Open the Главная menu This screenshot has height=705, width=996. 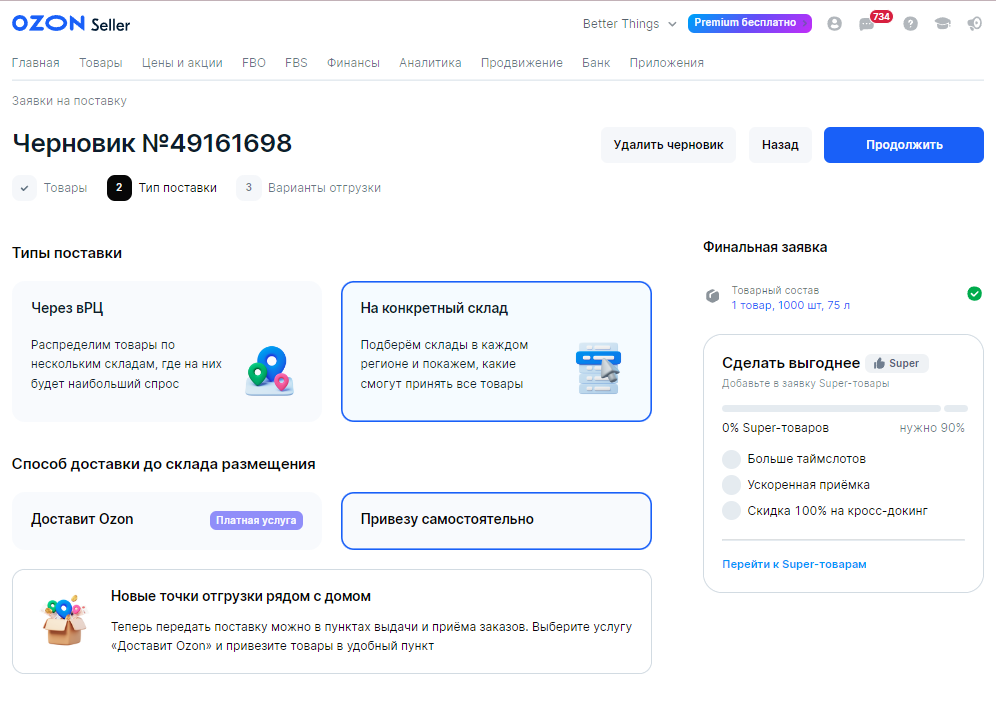pos(36,63)
